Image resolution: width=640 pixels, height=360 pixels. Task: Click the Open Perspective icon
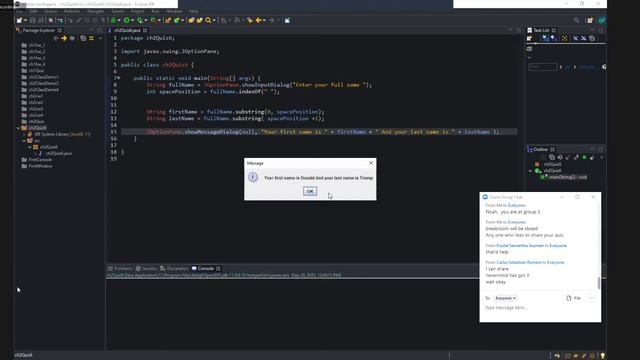coord(590,20)
